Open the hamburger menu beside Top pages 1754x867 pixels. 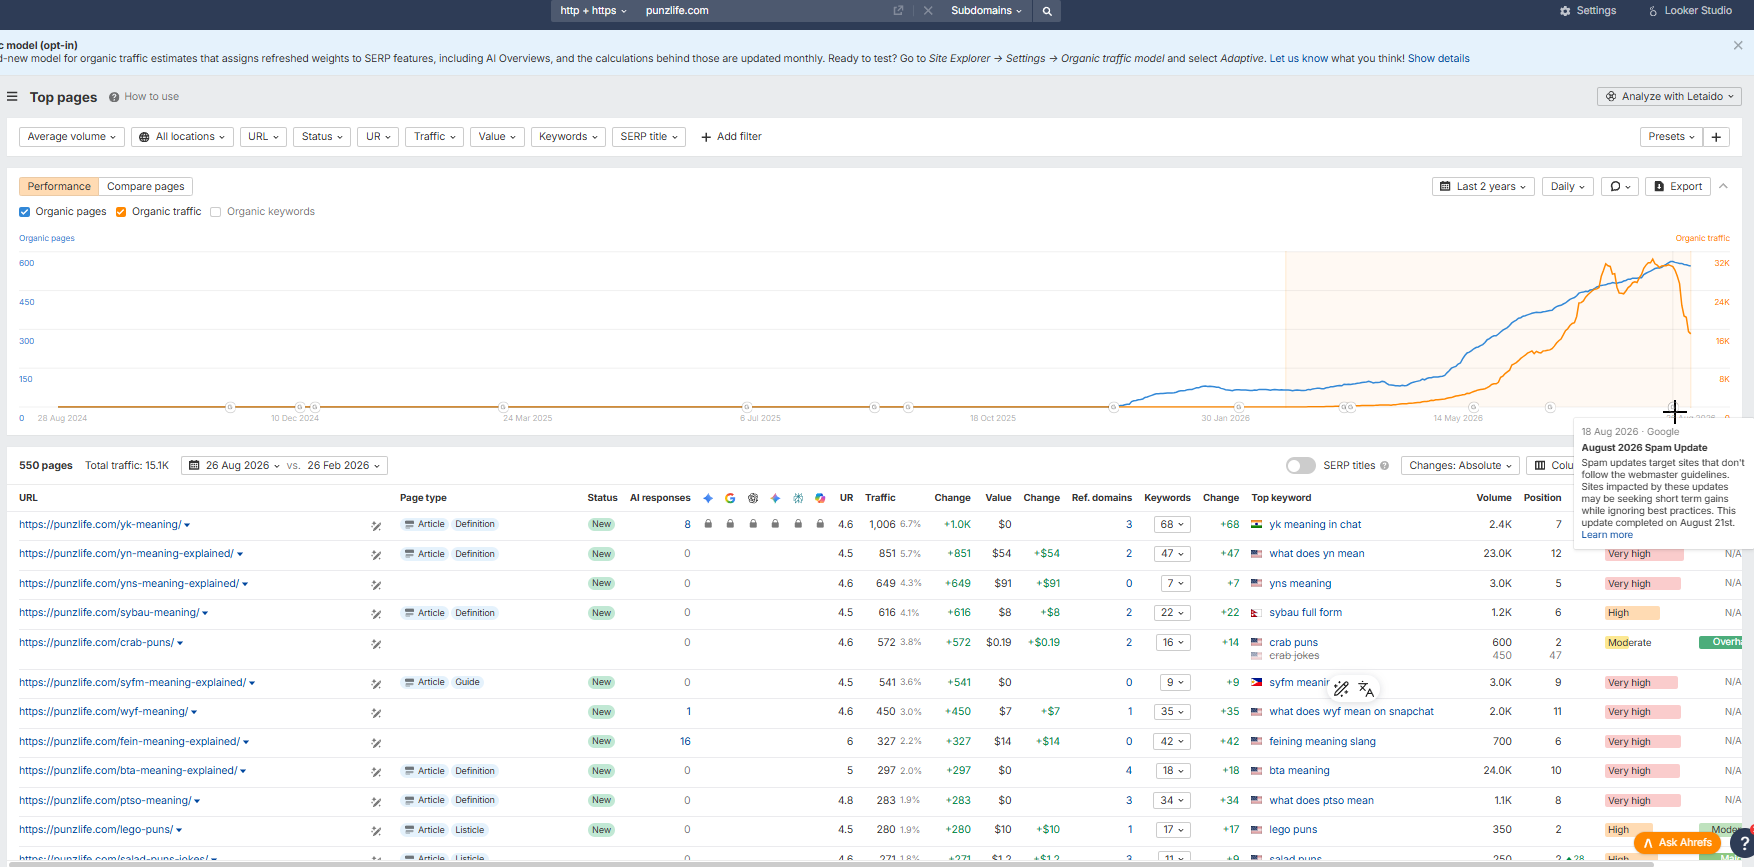click(x=12, y=97)
